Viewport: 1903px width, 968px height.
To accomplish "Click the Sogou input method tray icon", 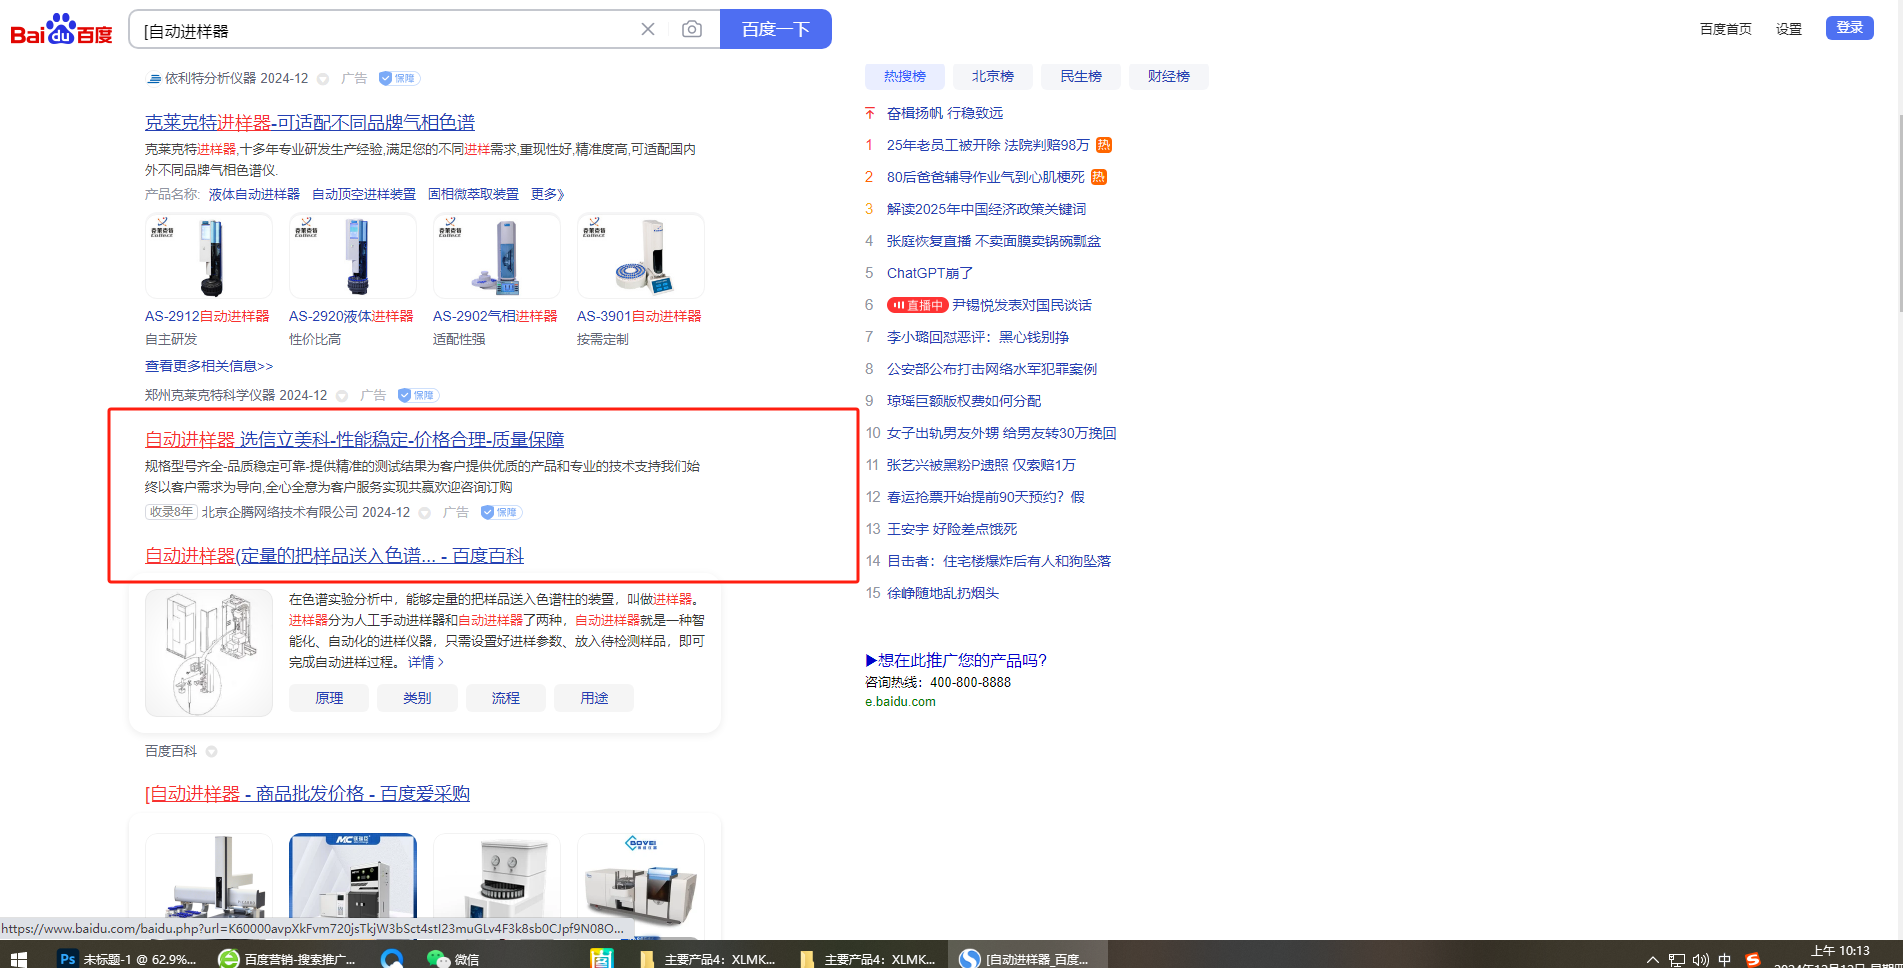I will pos(1753,959).
